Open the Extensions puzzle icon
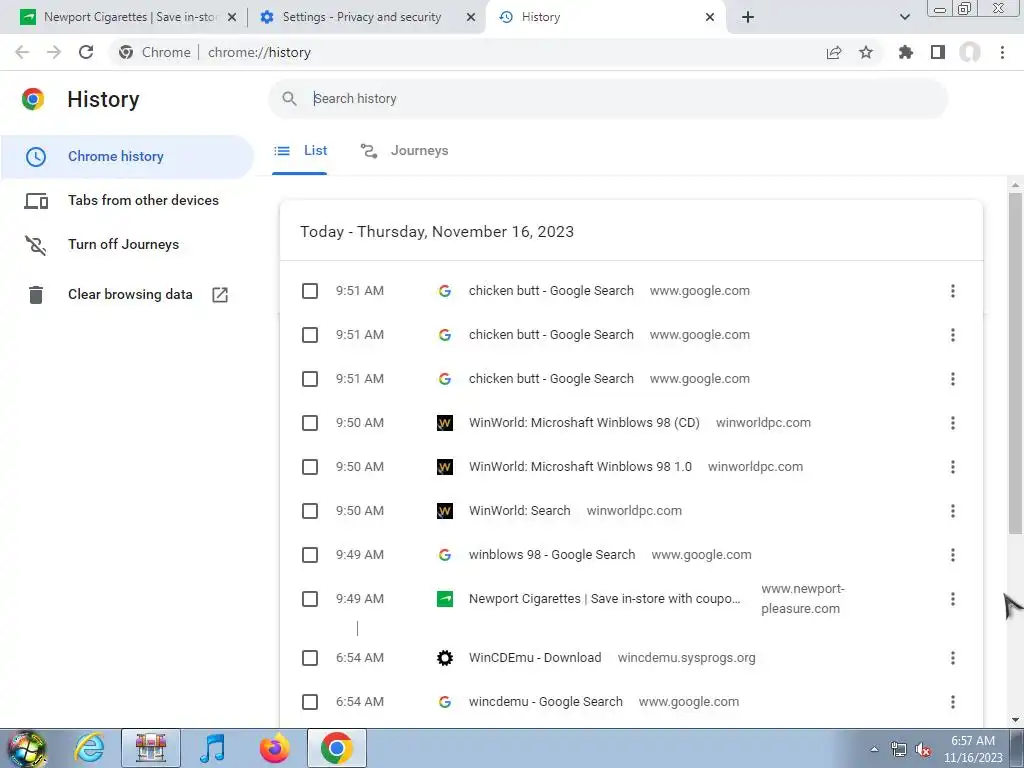The width and height of the screenshot is (1024, 768). coord(906,52)
